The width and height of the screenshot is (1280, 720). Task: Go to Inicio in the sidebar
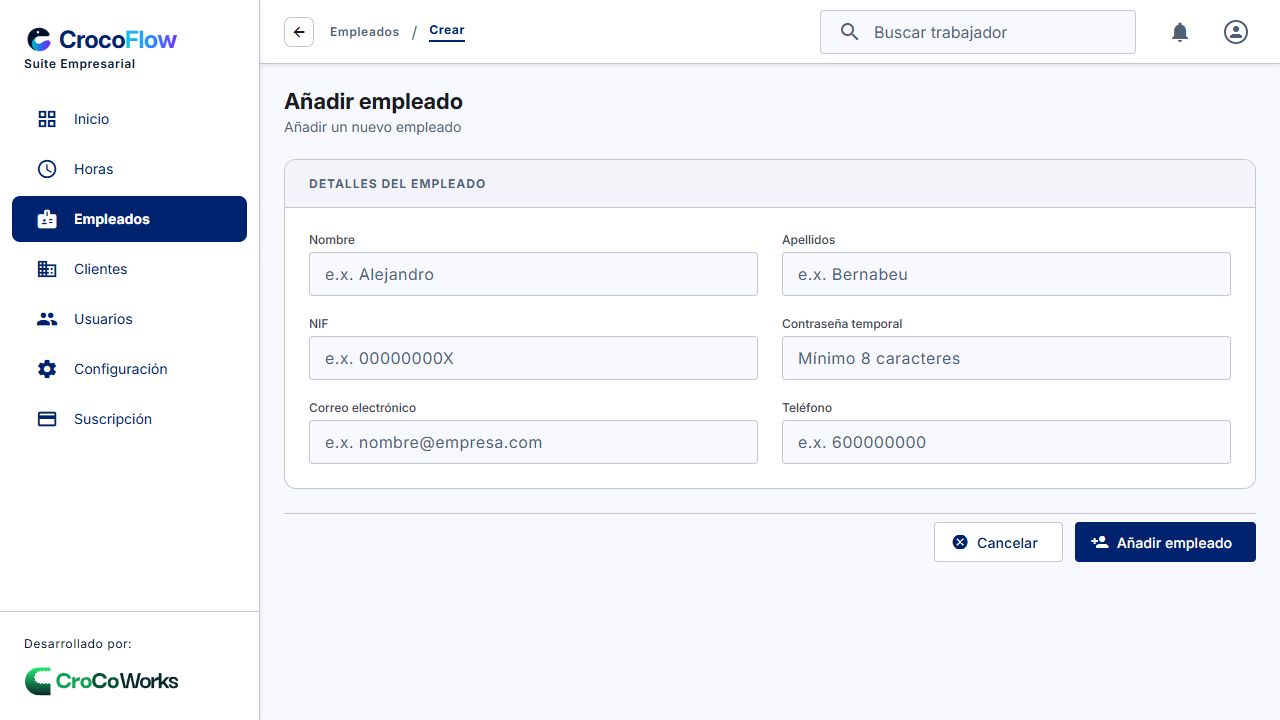pyautogui.click(x=129, y=119)
